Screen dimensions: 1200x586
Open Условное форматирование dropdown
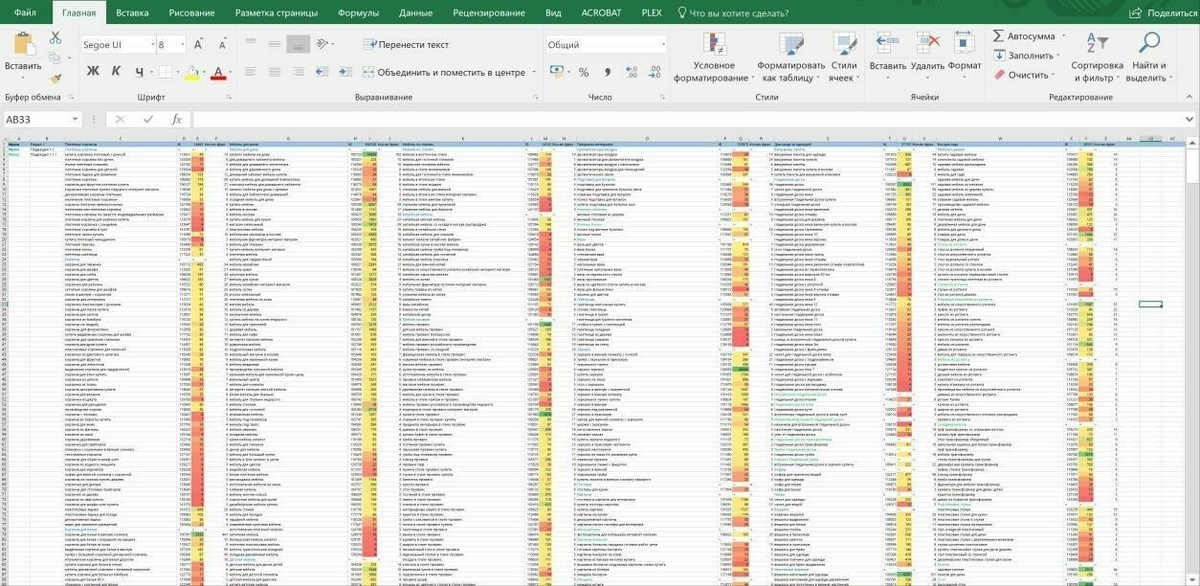pyautogui.click(x=713, y=57)
